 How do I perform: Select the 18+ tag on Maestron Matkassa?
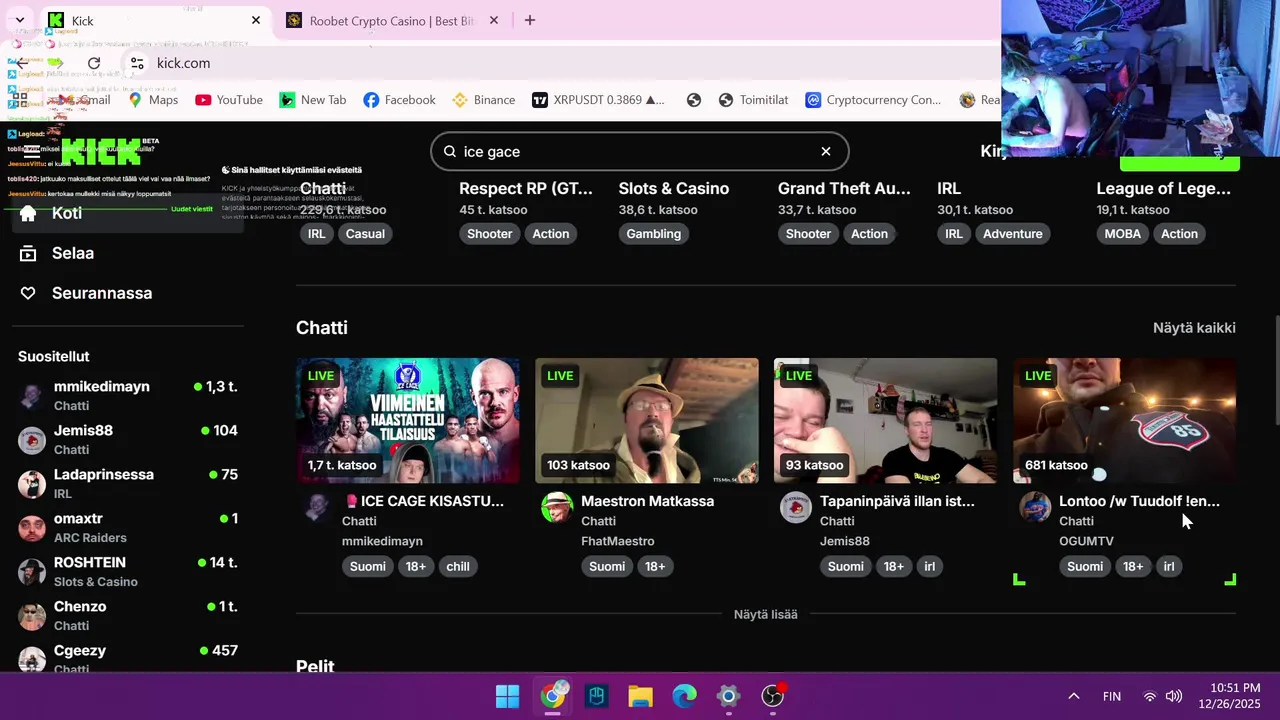pos(655,566)
